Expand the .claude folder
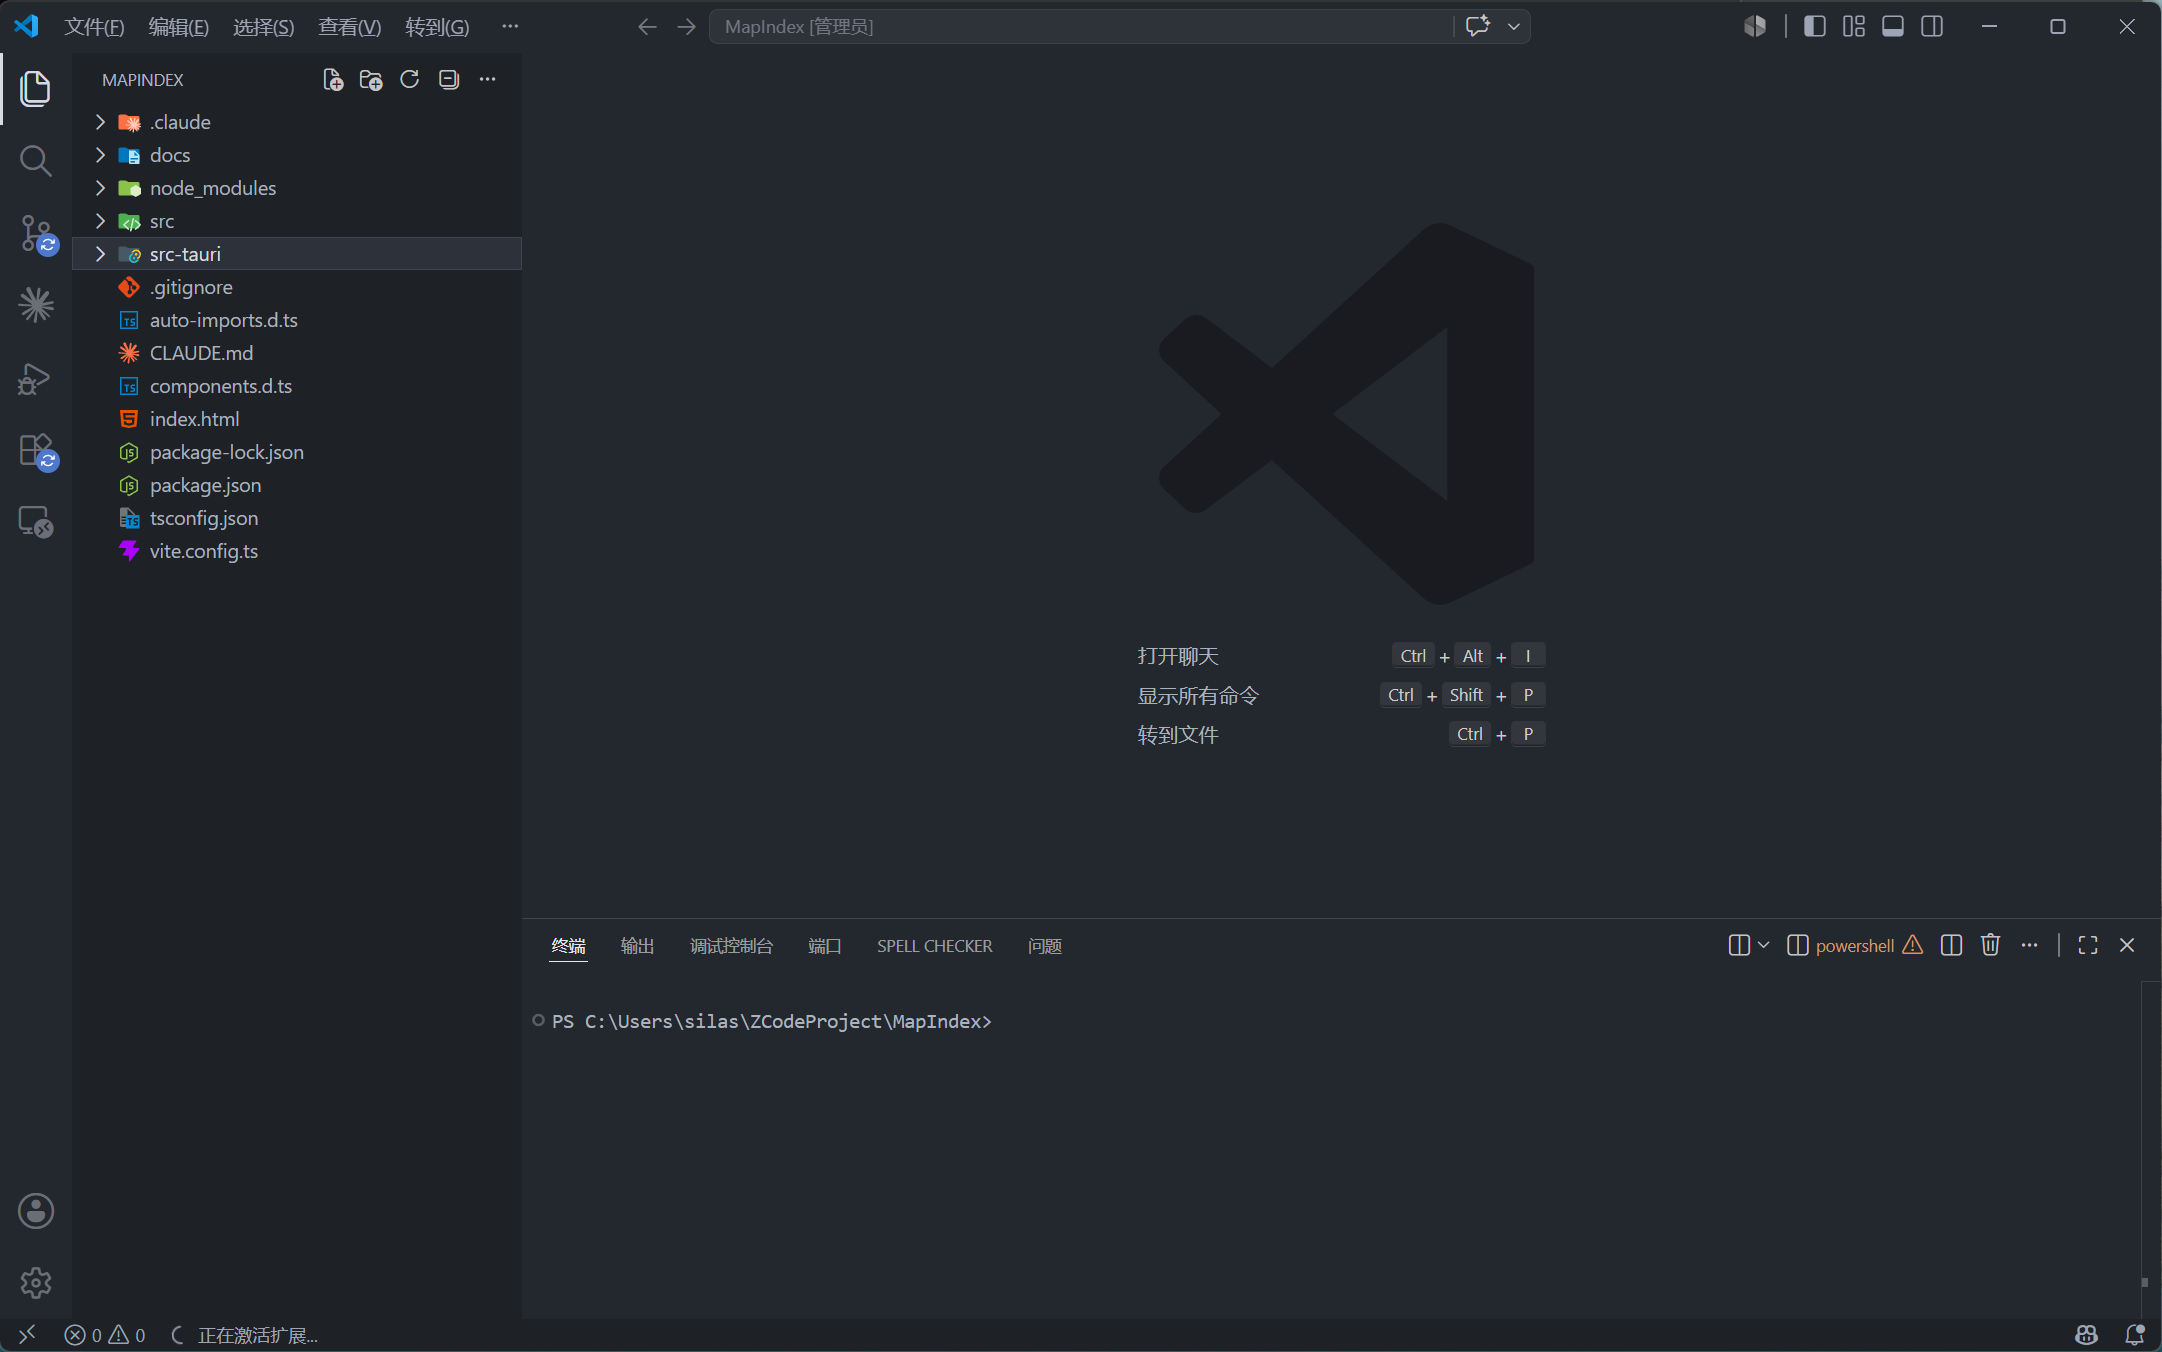The image size is (2162, 1352). [x=297, y=122]
